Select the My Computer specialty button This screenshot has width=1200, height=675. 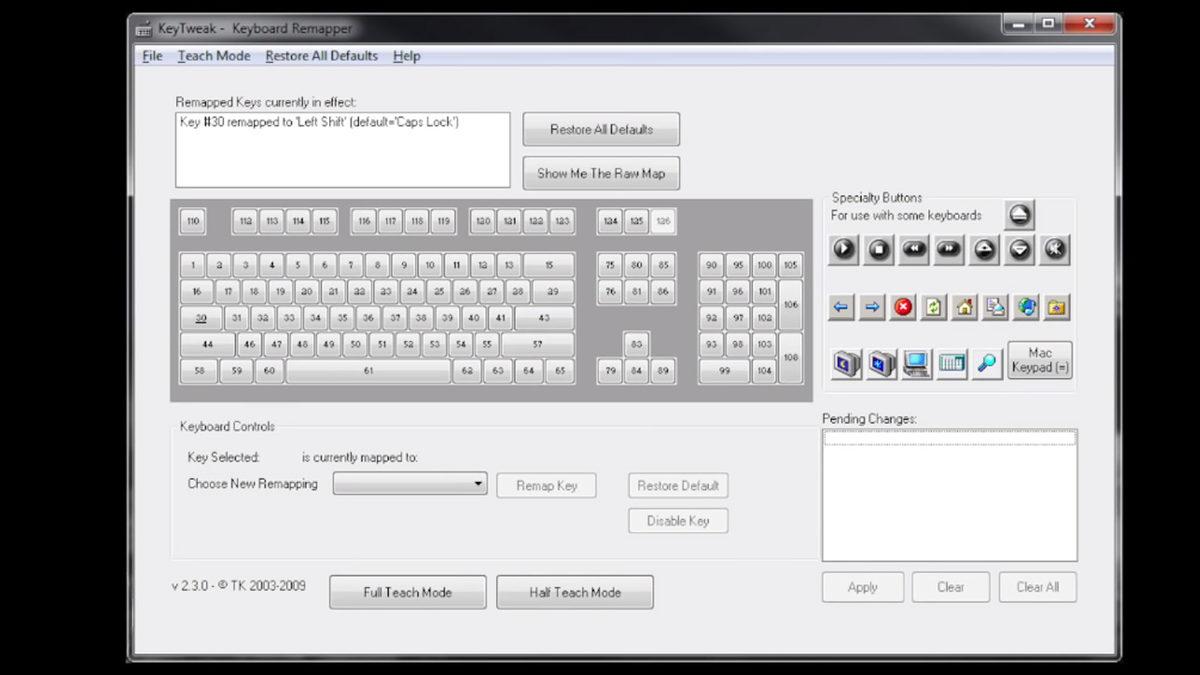click(x=915, y=363)
